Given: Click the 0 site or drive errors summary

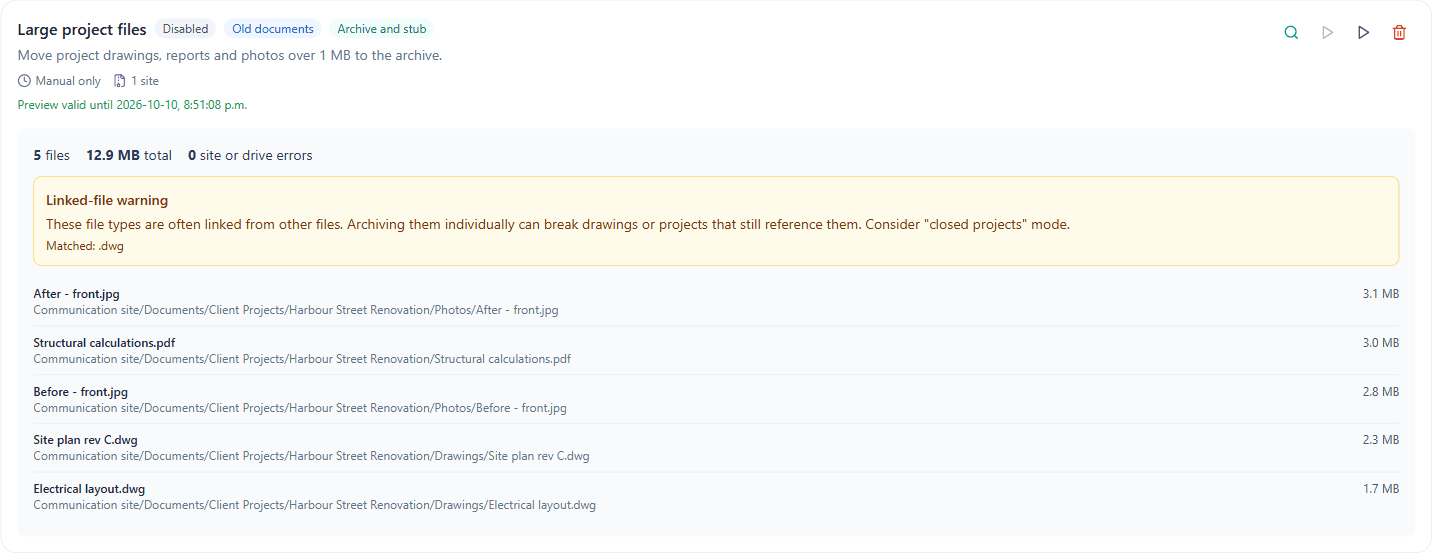Looking at the screenshot, I should [x=250, y=156].
